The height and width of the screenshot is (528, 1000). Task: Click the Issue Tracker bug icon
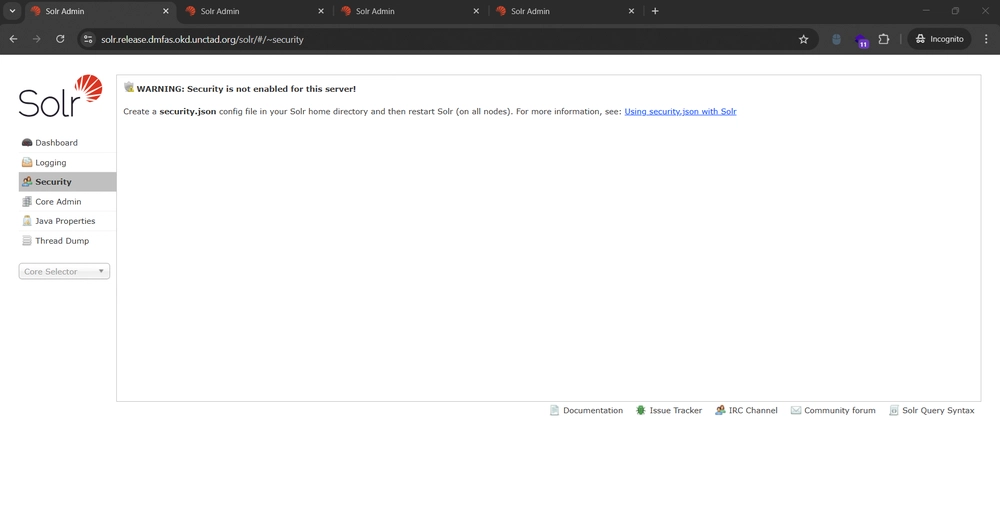click(641, 411)
